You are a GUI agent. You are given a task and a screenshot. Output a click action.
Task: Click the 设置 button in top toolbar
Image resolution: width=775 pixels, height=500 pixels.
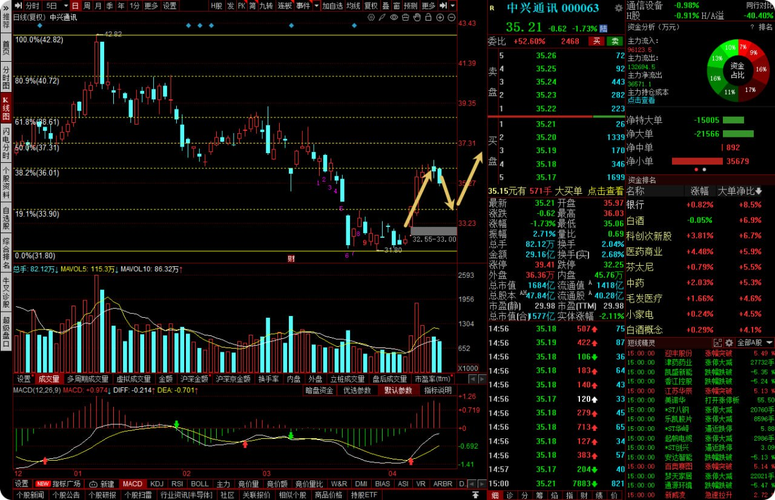(x=170, y=6)
